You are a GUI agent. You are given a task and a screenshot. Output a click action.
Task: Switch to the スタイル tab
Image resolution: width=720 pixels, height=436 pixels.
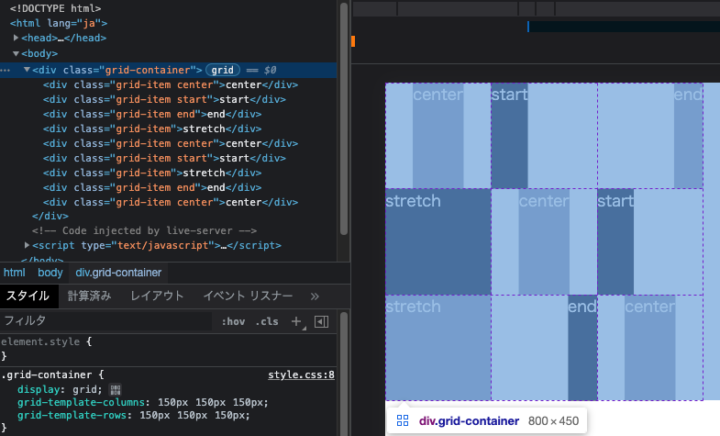[28, 296]
